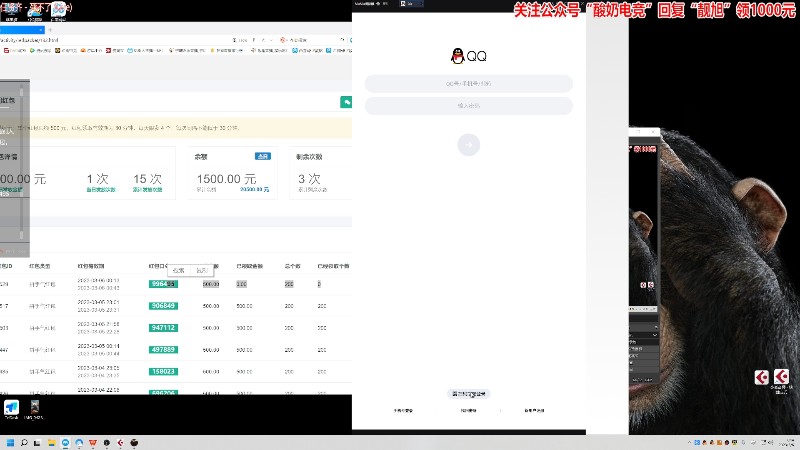800x450 pixels.
Task: Expand the system tray hidden icons chevron
Action: point(689,442)
